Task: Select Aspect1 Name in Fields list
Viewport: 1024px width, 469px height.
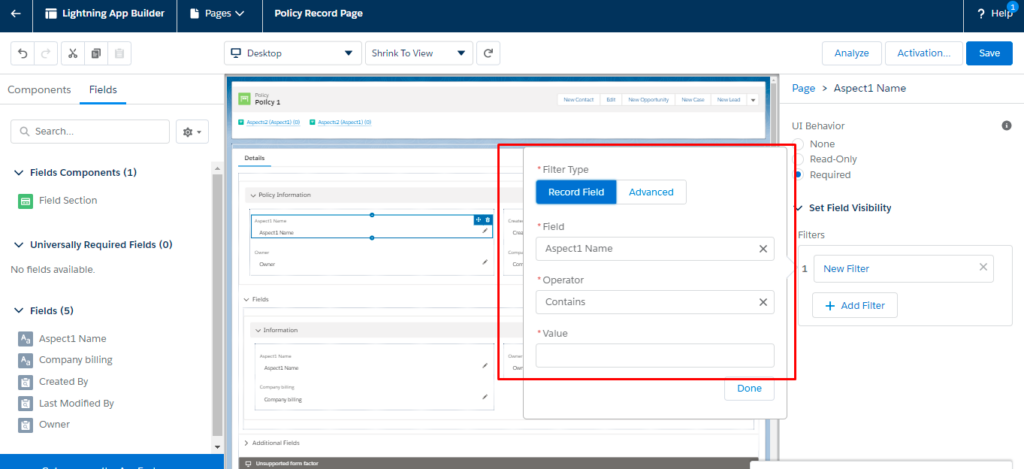Action: click(72, 339)
